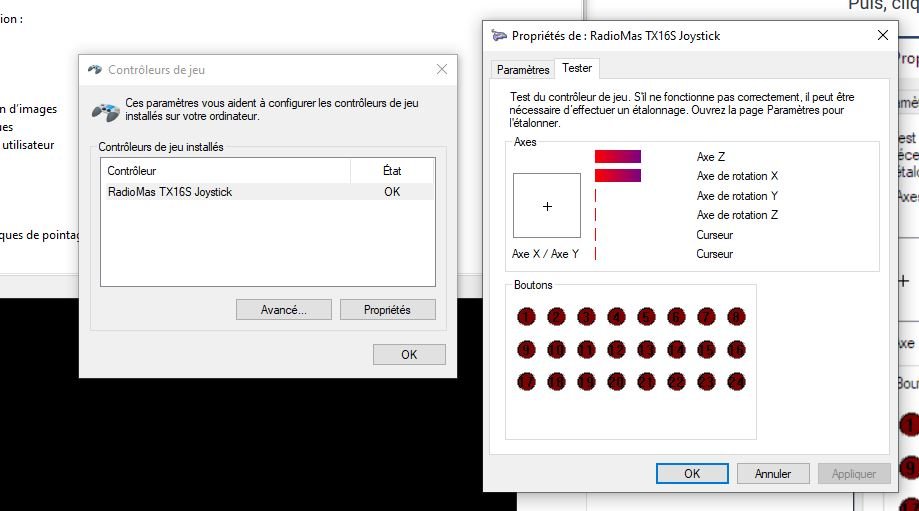Image resolution: width=919 pixels, height=511 pixels.
Task: Click the Contrôleur column header
Action: 225,171
